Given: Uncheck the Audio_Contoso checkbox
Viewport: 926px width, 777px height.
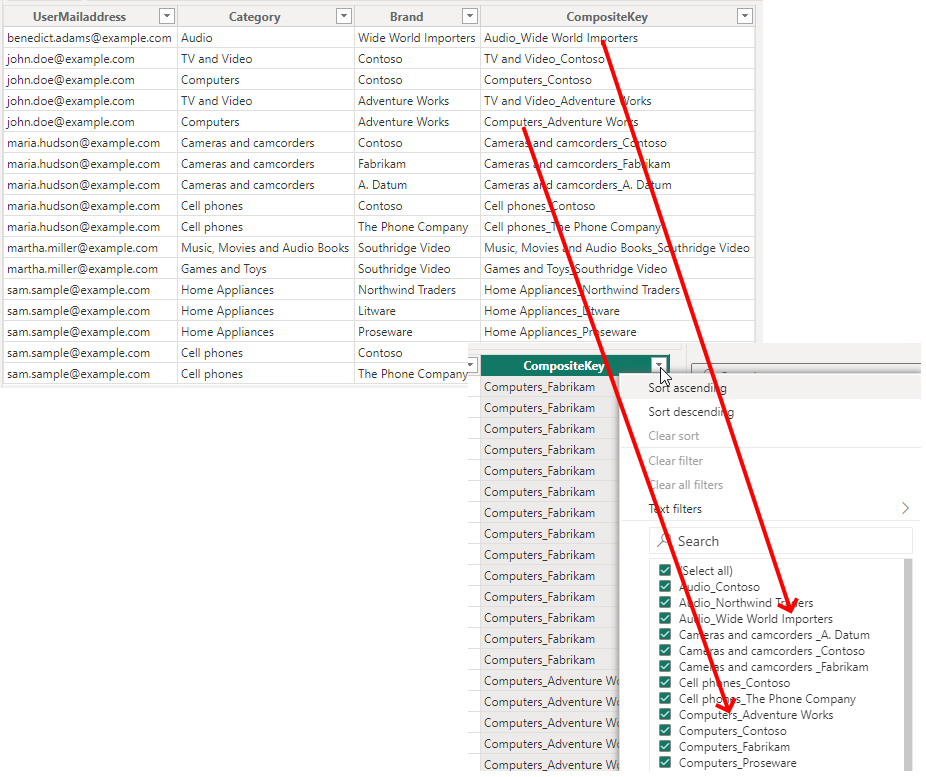Looking at the screenshot, I should [665, 587].
